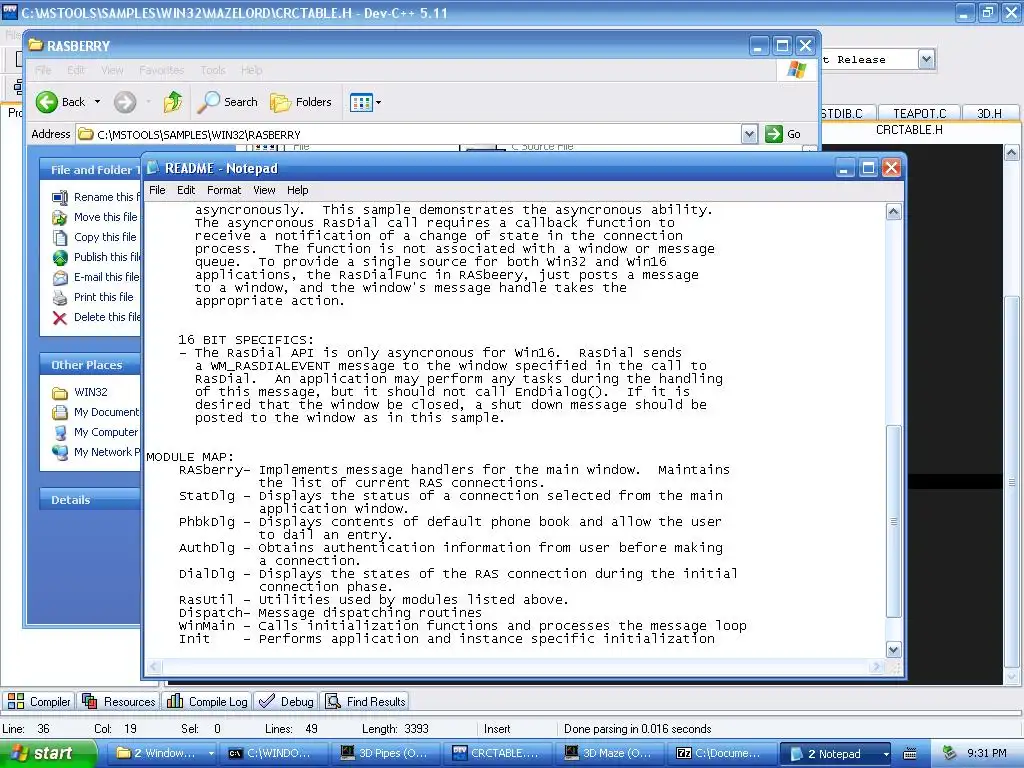This screenshot has height=768, width=1024.
Task: Open the Find Results tab
Action: pos(366,701)
